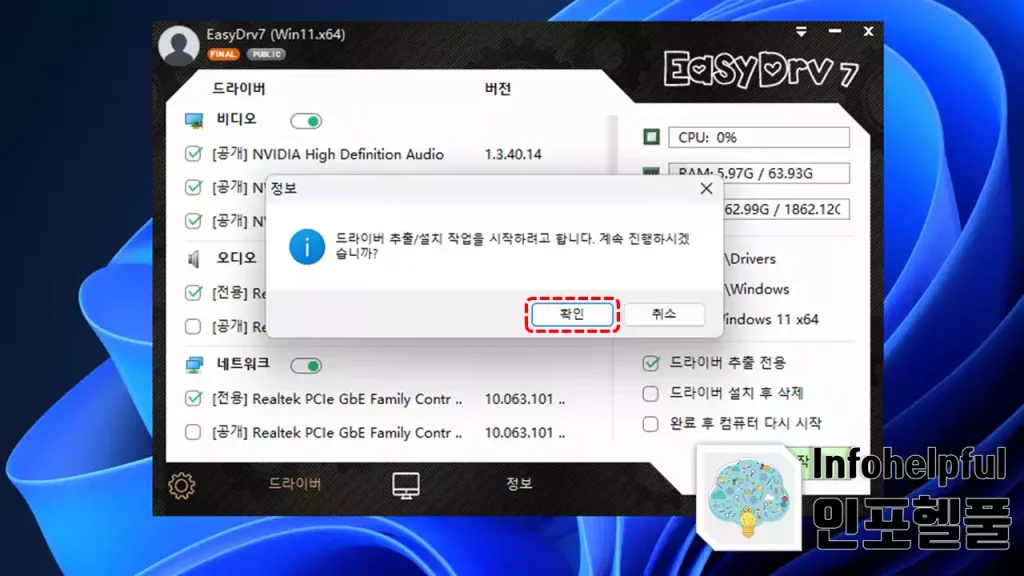1024x576 pixels.
Task: Click the 네트워크 category icon
Action: [194, 364]
